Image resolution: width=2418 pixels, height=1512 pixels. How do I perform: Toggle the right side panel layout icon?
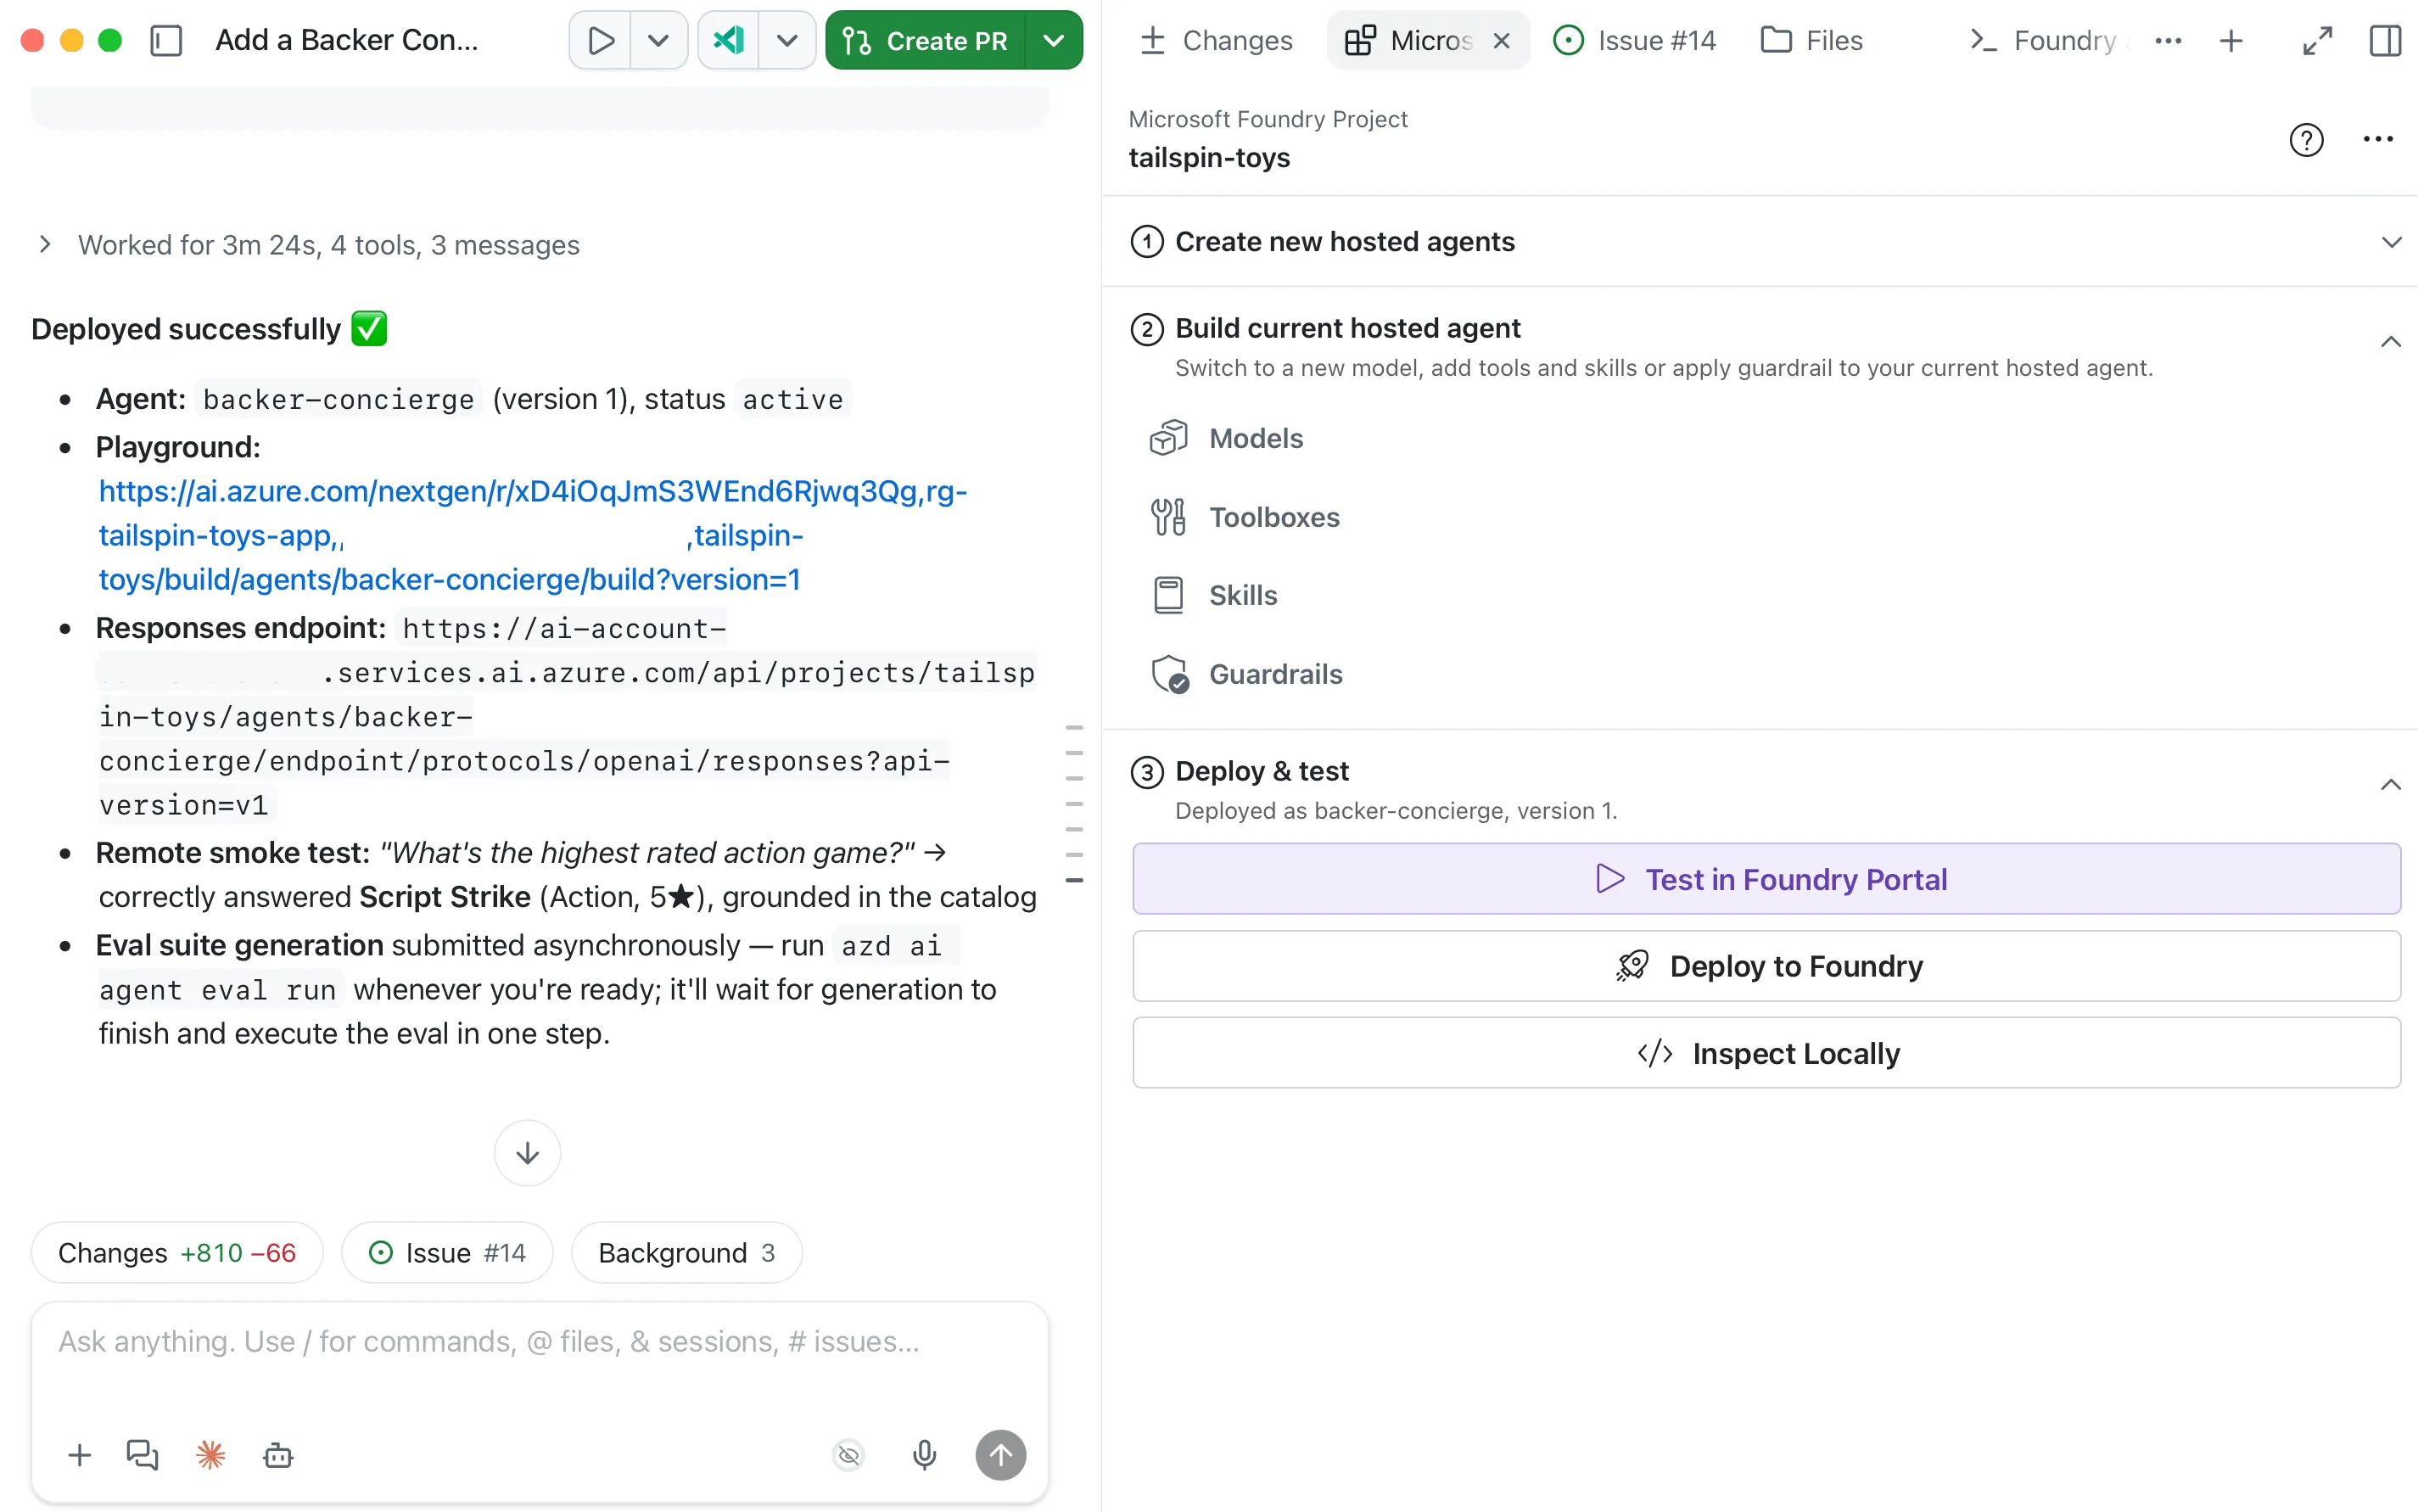point(2385,40)
